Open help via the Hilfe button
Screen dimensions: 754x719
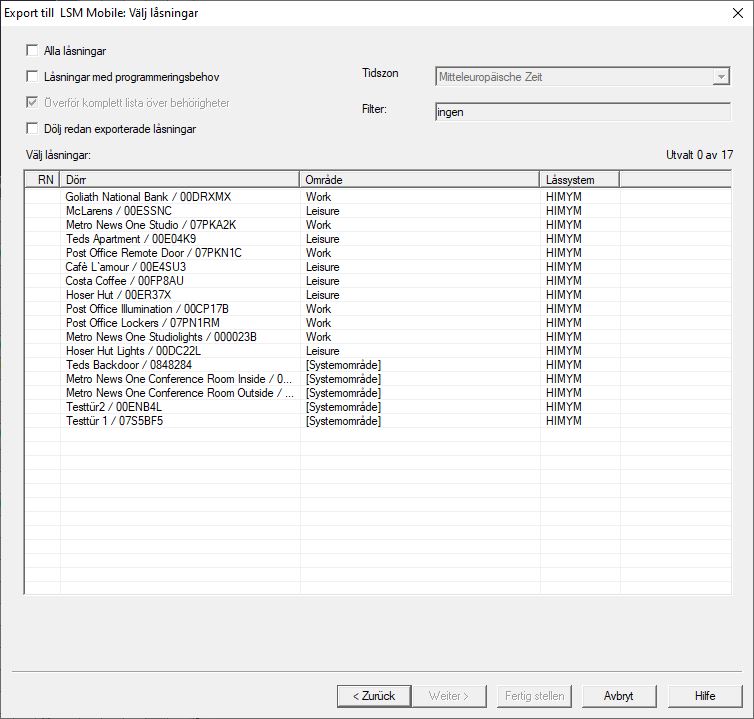point(705,696)
